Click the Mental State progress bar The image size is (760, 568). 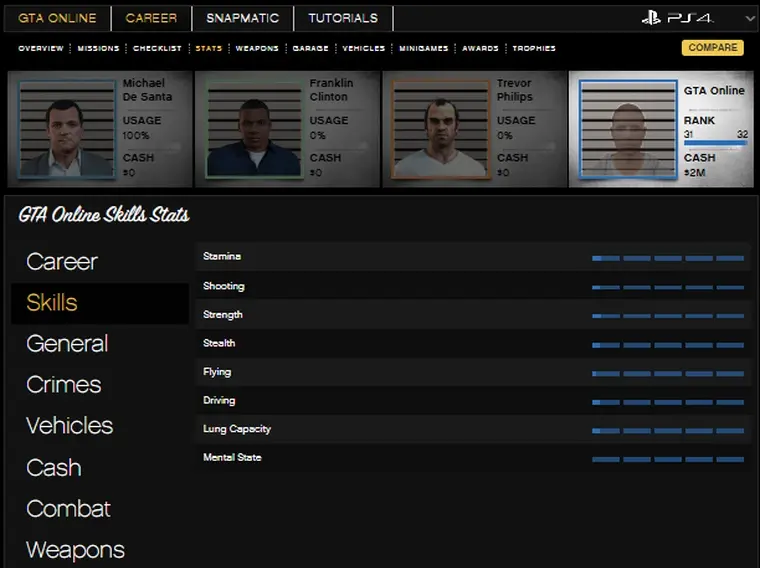[667, 459]
